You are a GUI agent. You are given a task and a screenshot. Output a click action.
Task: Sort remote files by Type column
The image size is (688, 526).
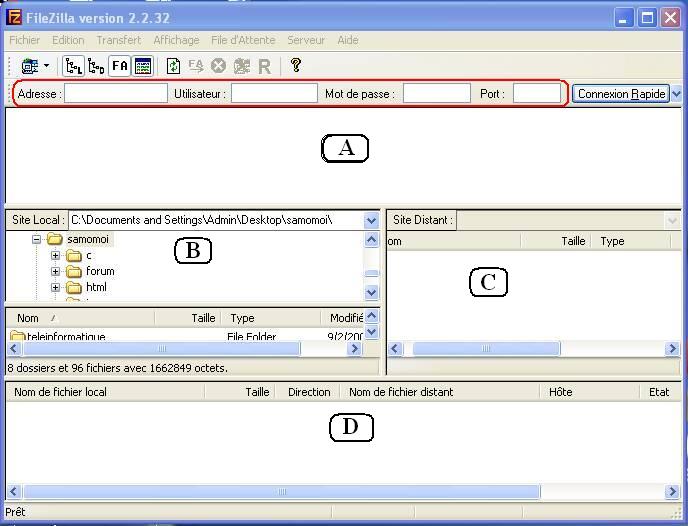point(631,241)
